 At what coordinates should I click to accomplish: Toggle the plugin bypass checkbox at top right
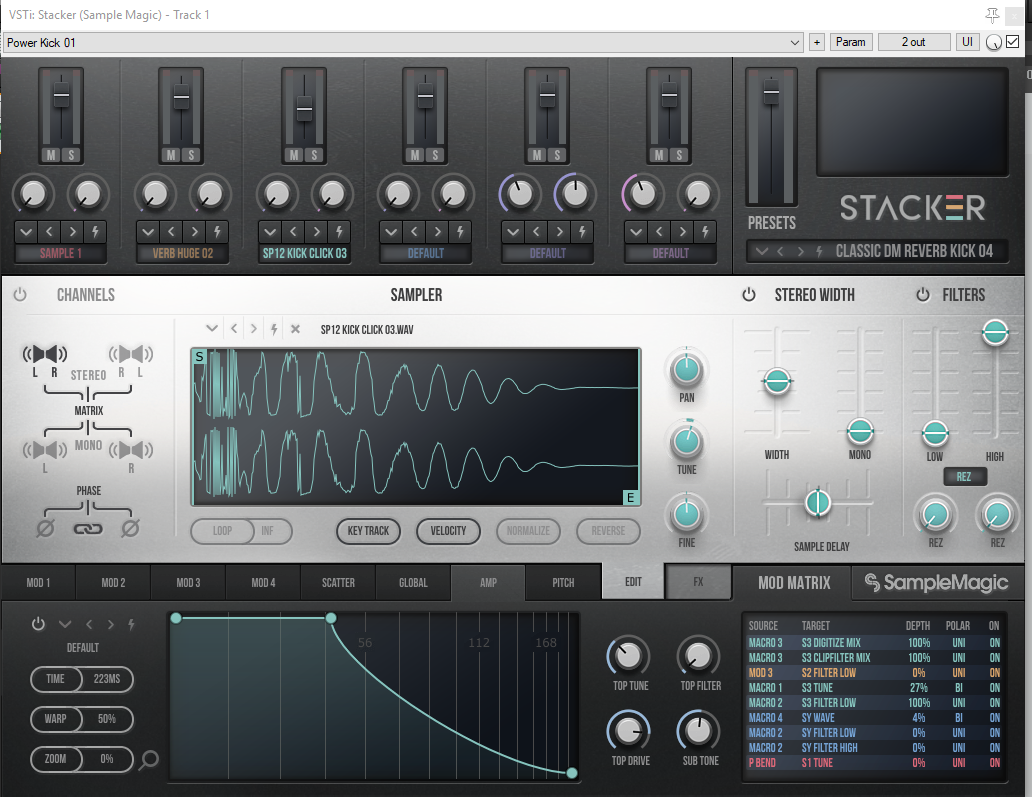tap(1012, 42)
